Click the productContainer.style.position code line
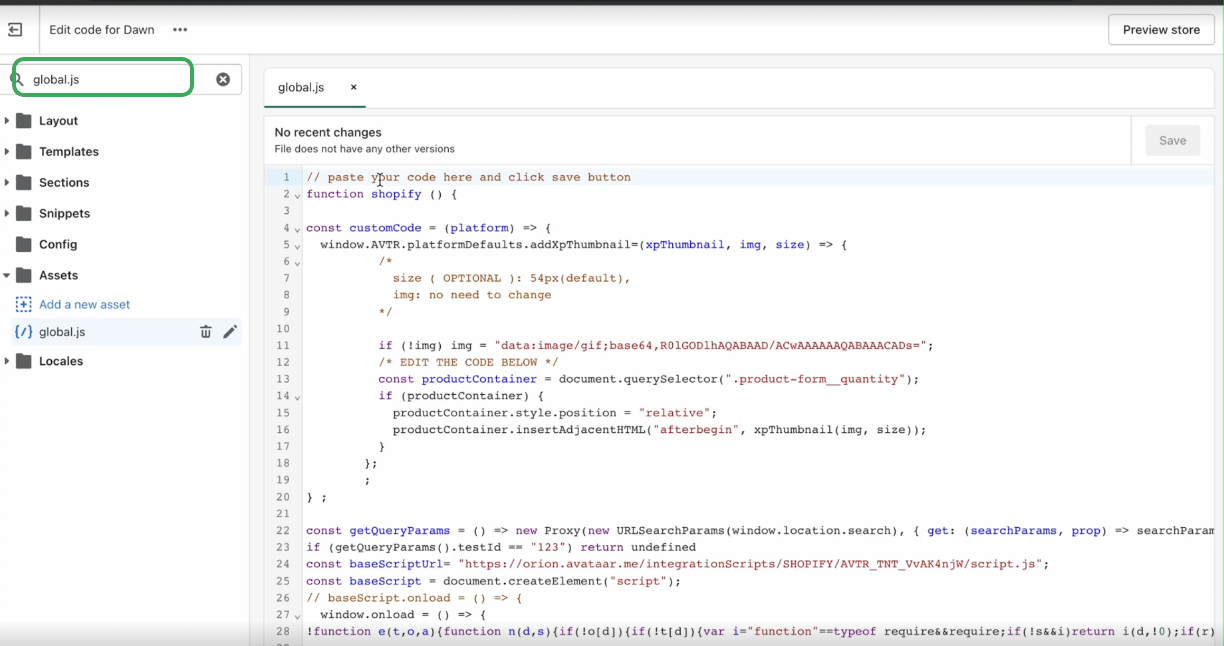1224x646 pixels. click(x=555, y=413)
